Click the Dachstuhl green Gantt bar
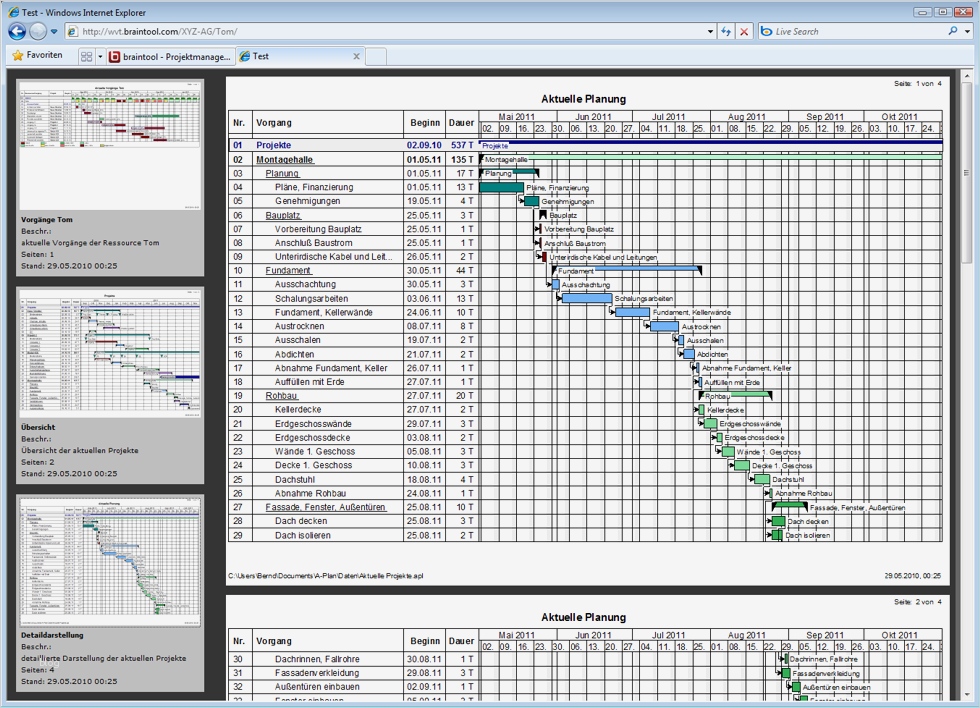 (x=762, y=479)
